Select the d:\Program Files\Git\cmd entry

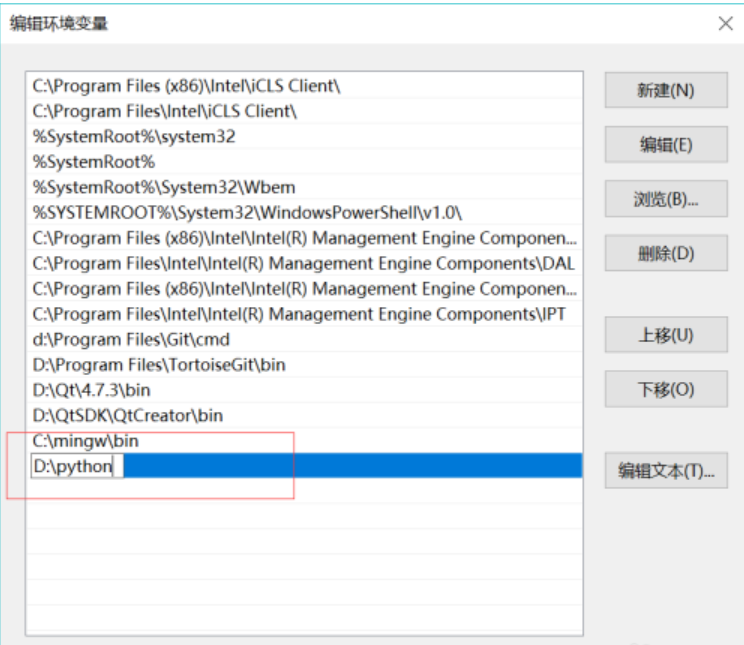click(130, 340)
